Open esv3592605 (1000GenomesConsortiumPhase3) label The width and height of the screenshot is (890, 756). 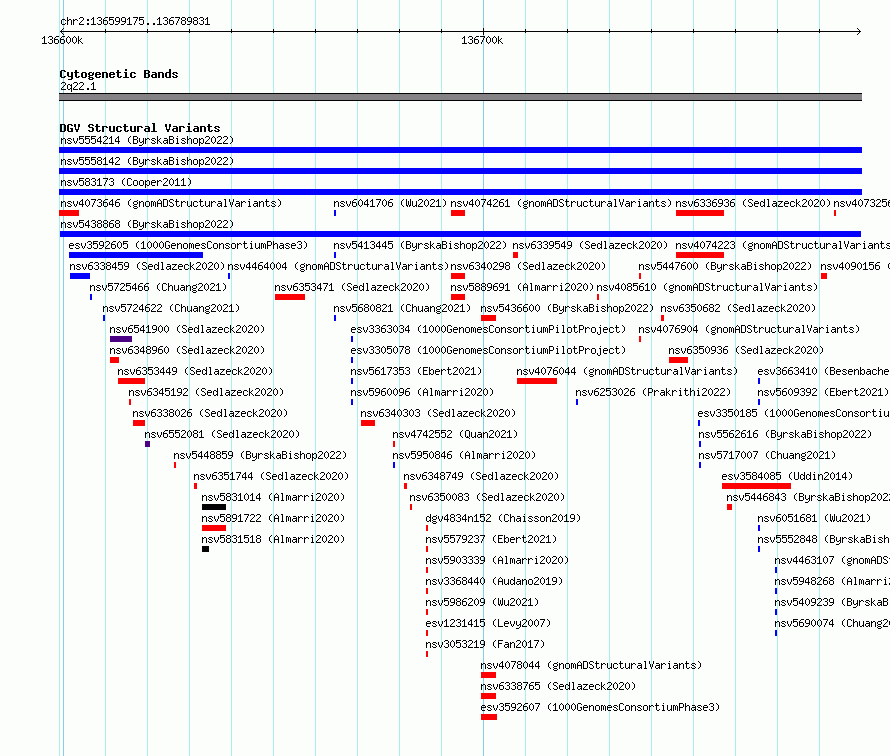tap(188, 245)
